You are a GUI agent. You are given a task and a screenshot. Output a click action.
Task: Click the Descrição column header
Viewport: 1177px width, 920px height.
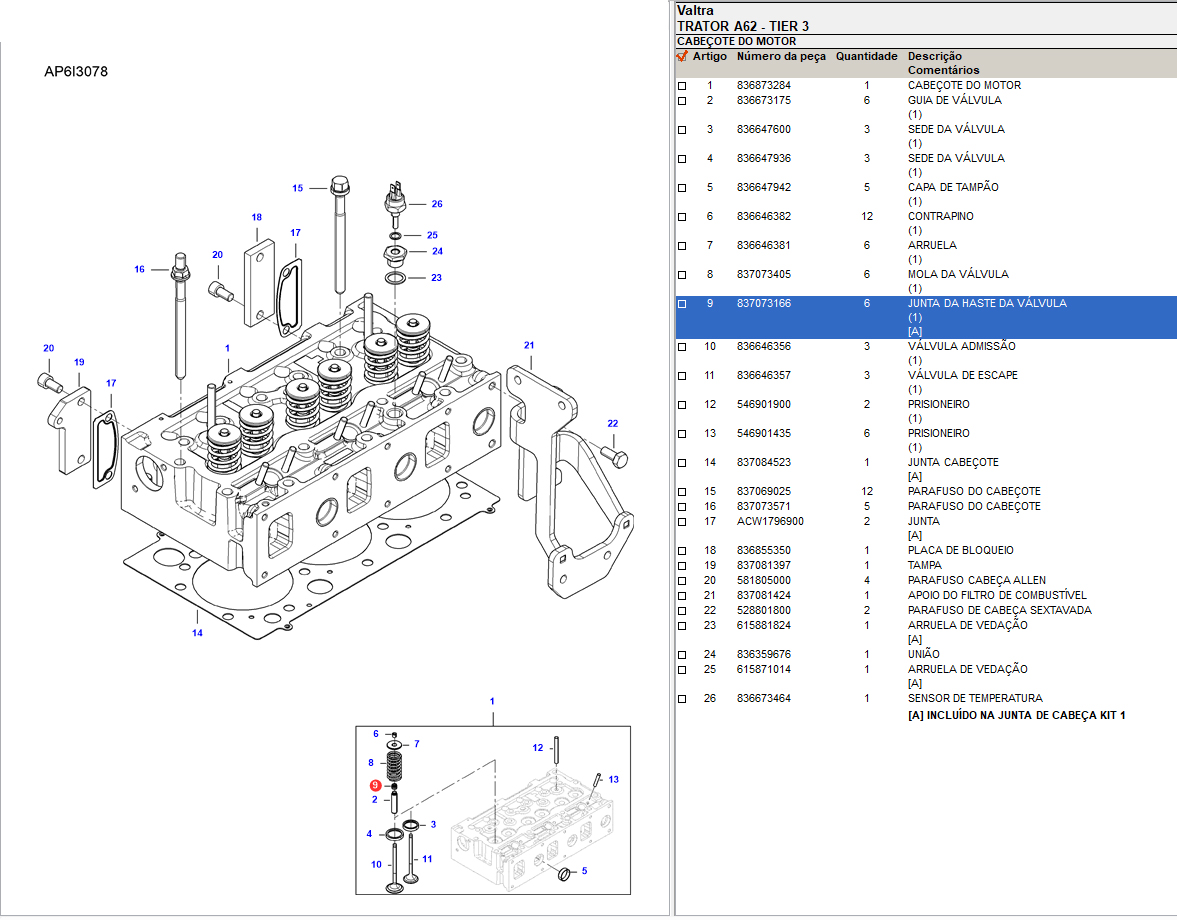coord(934,57)
